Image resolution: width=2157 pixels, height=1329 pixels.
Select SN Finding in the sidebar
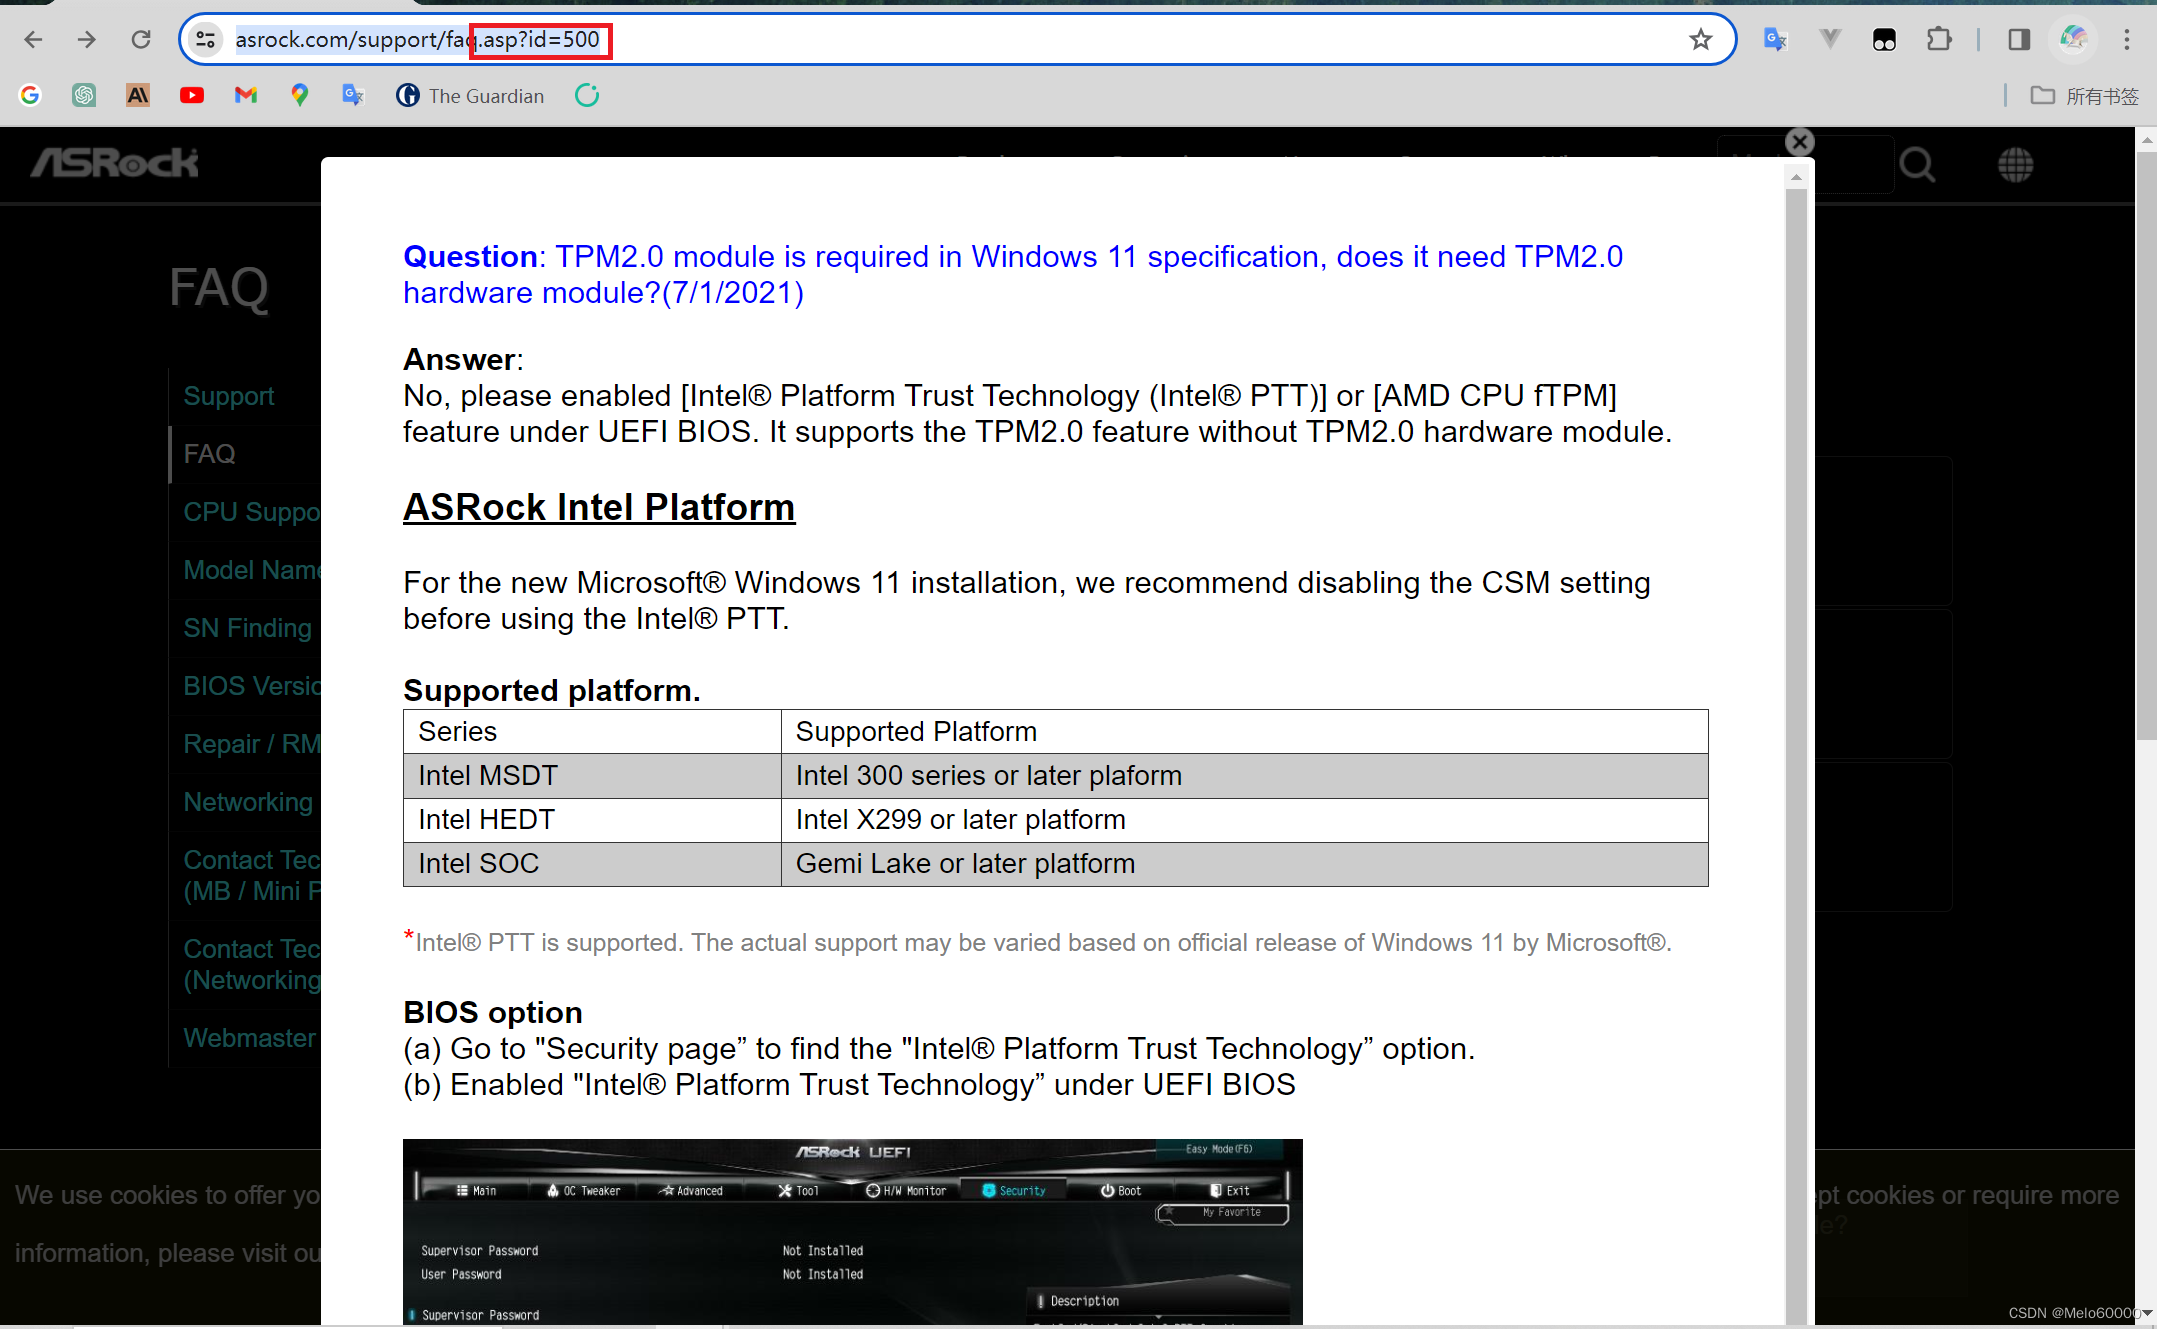coord(247,628)
